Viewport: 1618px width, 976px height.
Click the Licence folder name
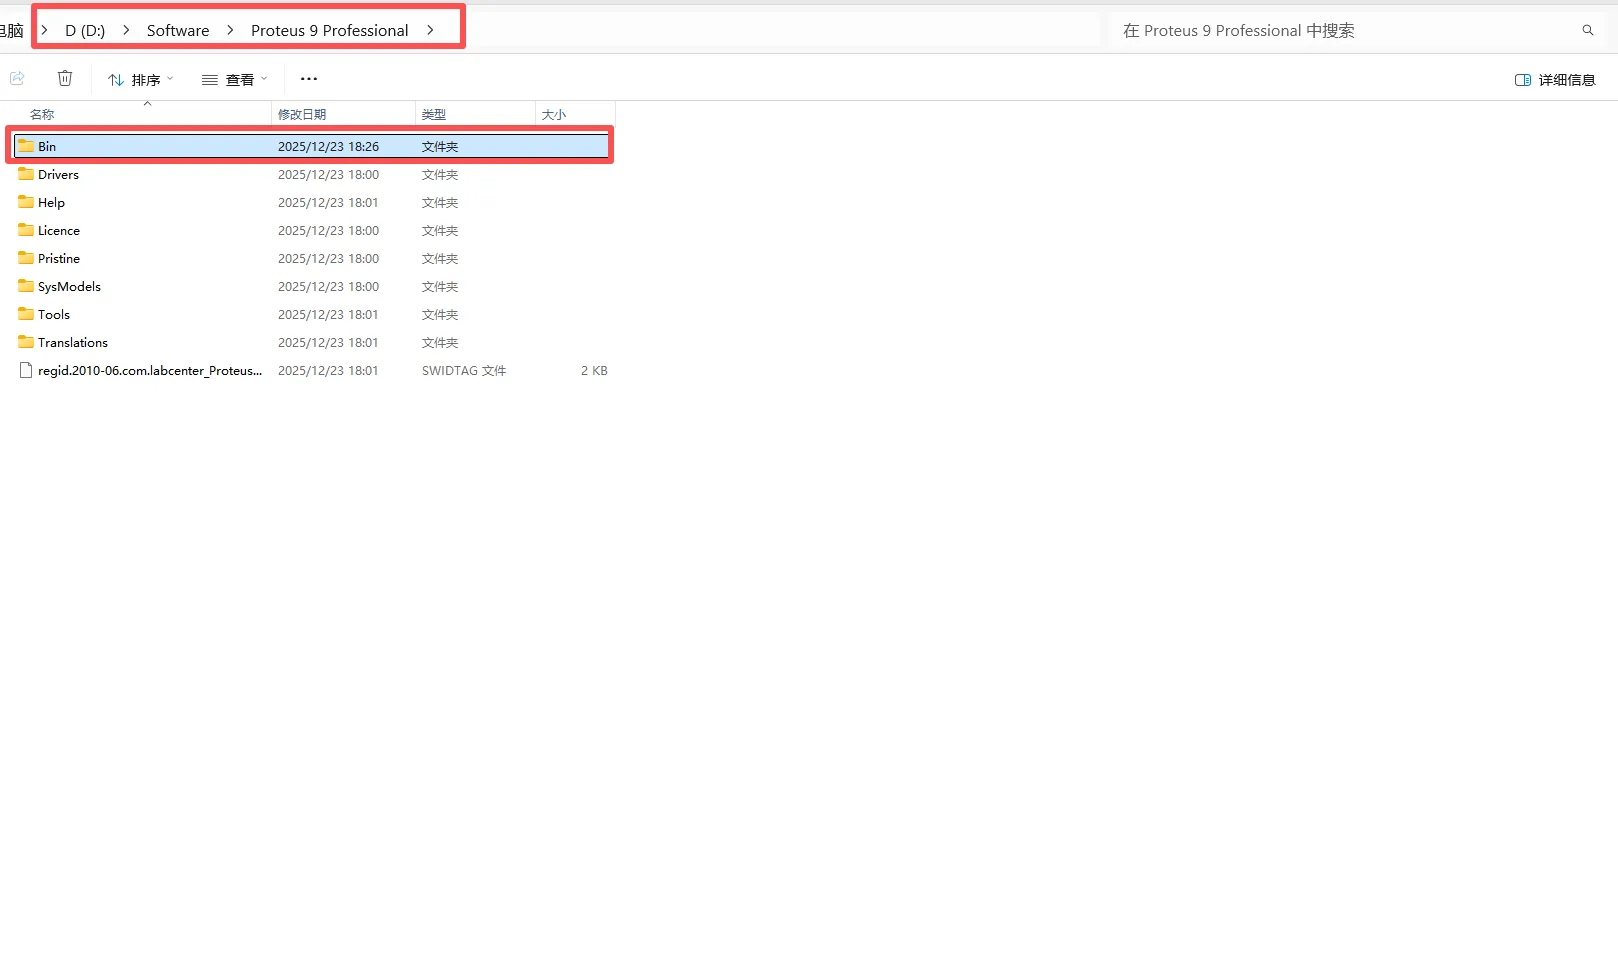point(59,231)
